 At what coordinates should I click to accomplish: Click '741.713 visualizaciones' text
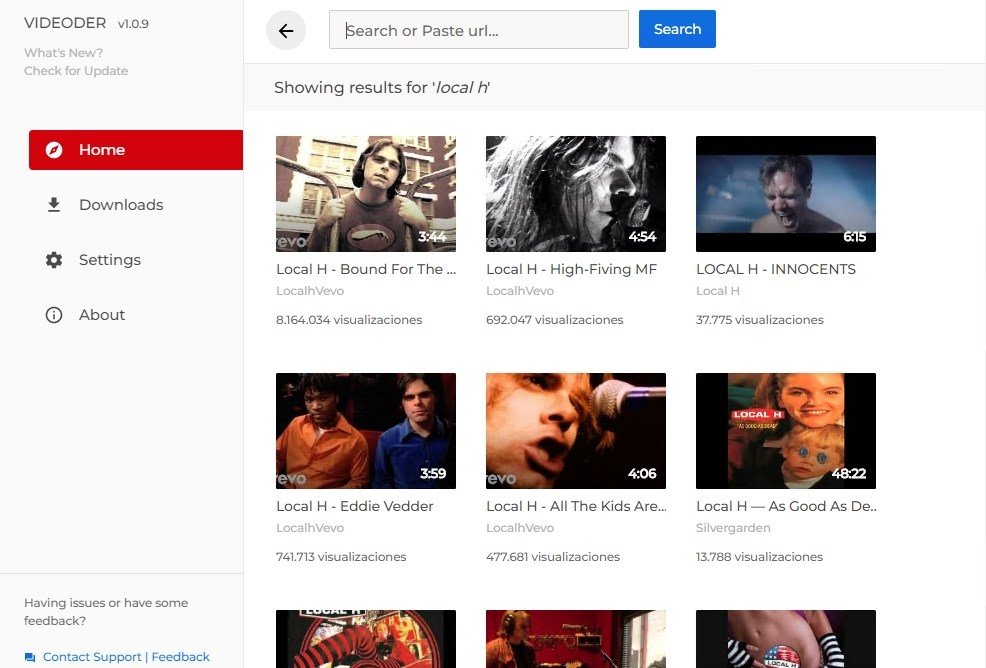click(341, 557)
